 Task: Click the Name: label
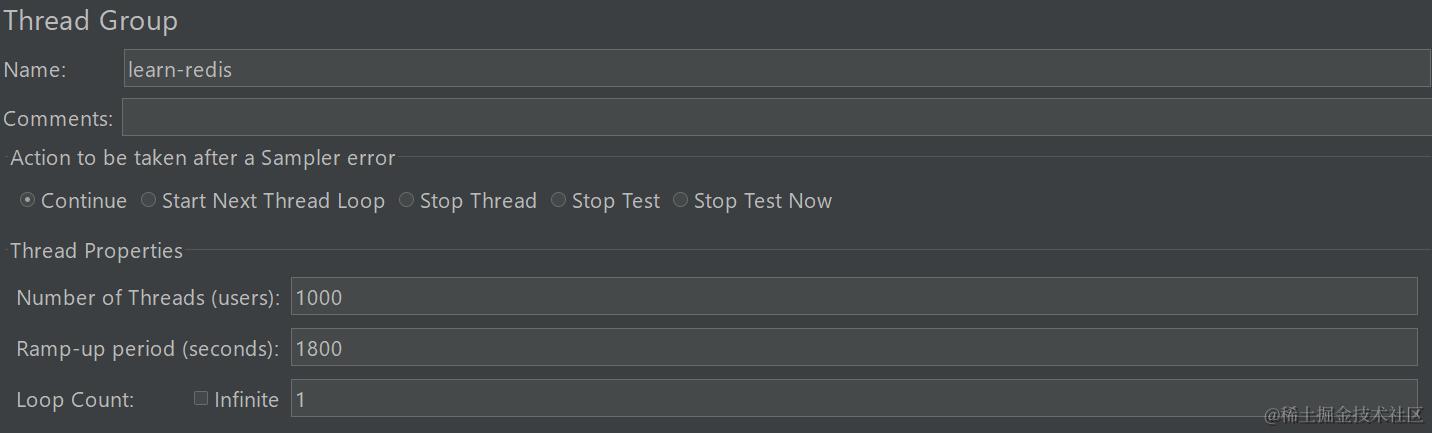35,70
